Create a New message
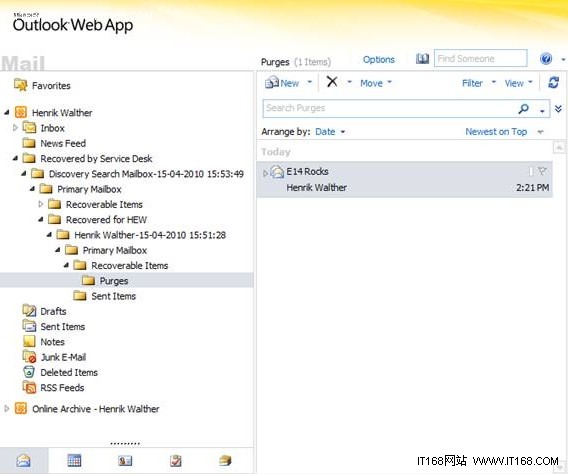This screenshot has width=568, height=474. (282, 83)
